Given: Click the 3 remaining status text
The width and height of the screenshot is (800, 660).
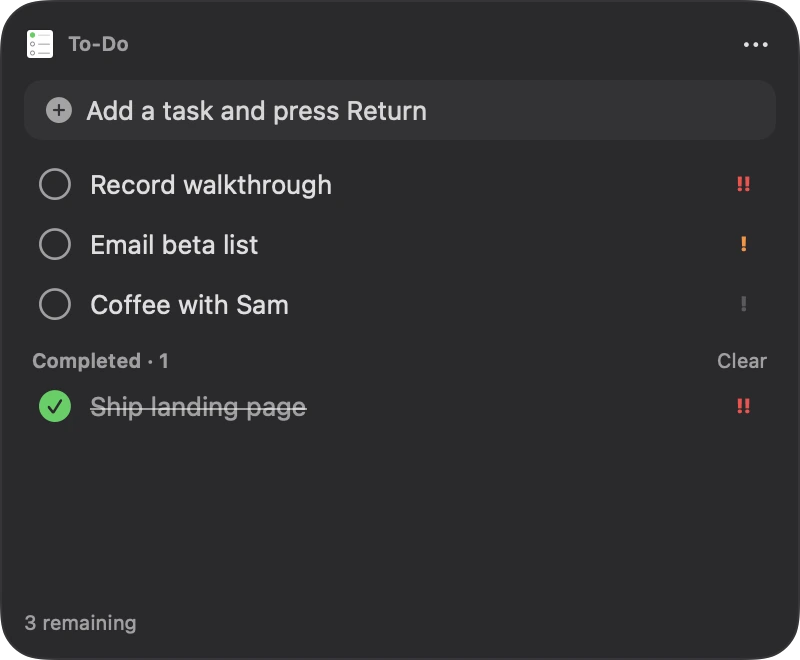Looking at the screenshot, I should point(81,623).
